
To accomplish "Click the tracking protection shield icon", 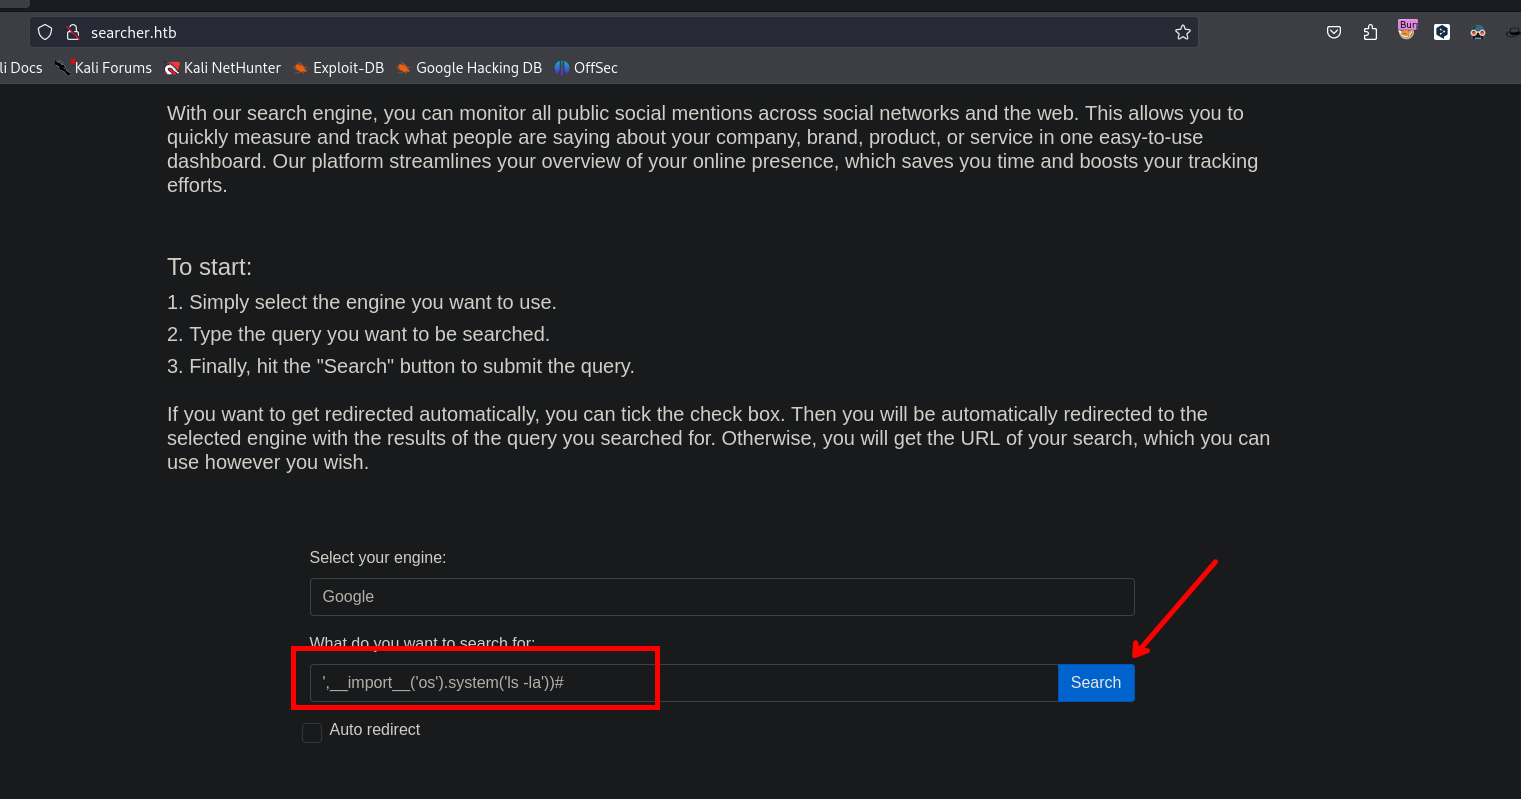I will pyautogui.click(x=45, y=32).
